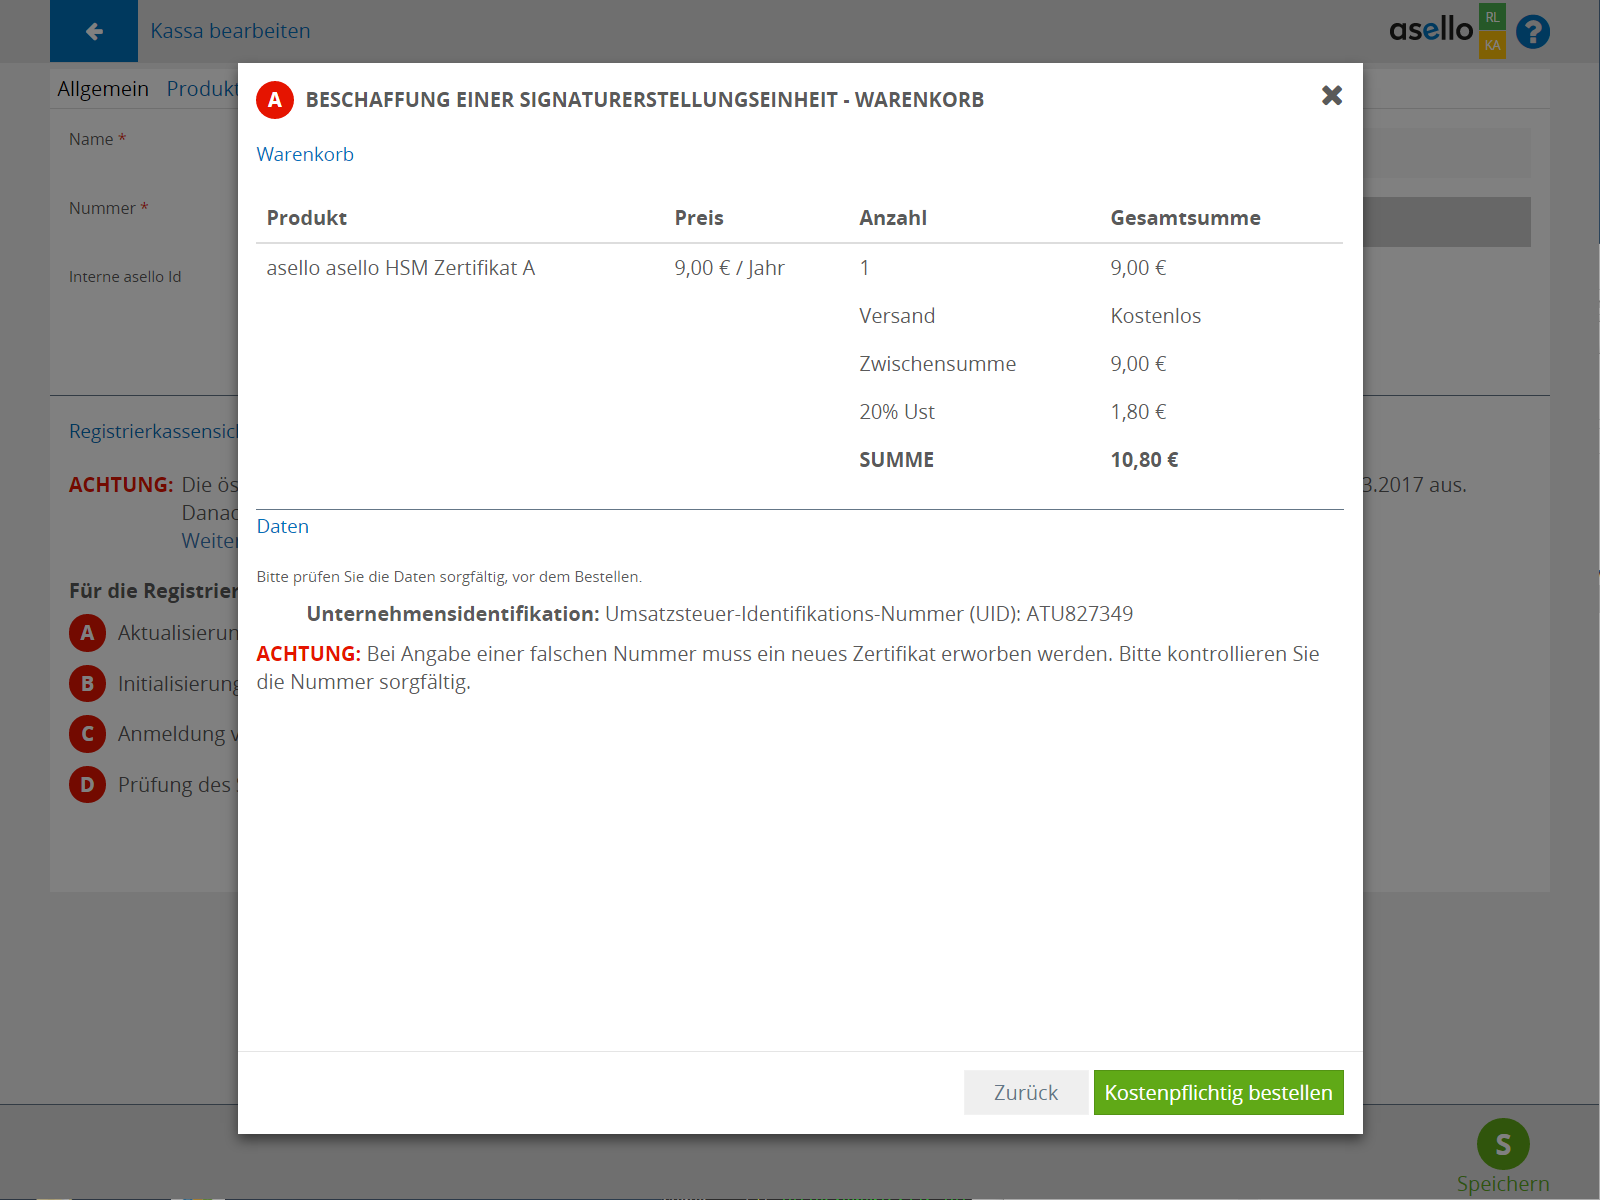Click the Nummer input field
The image size is (1600, 1200).
1446,222
